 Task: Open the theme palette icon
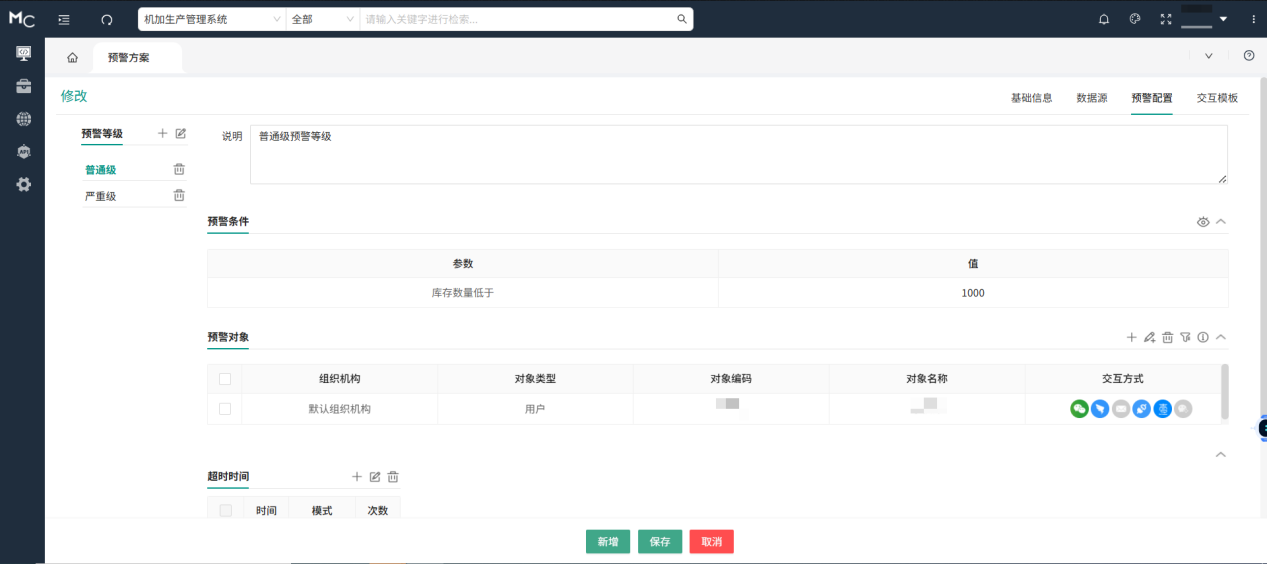1135,19
